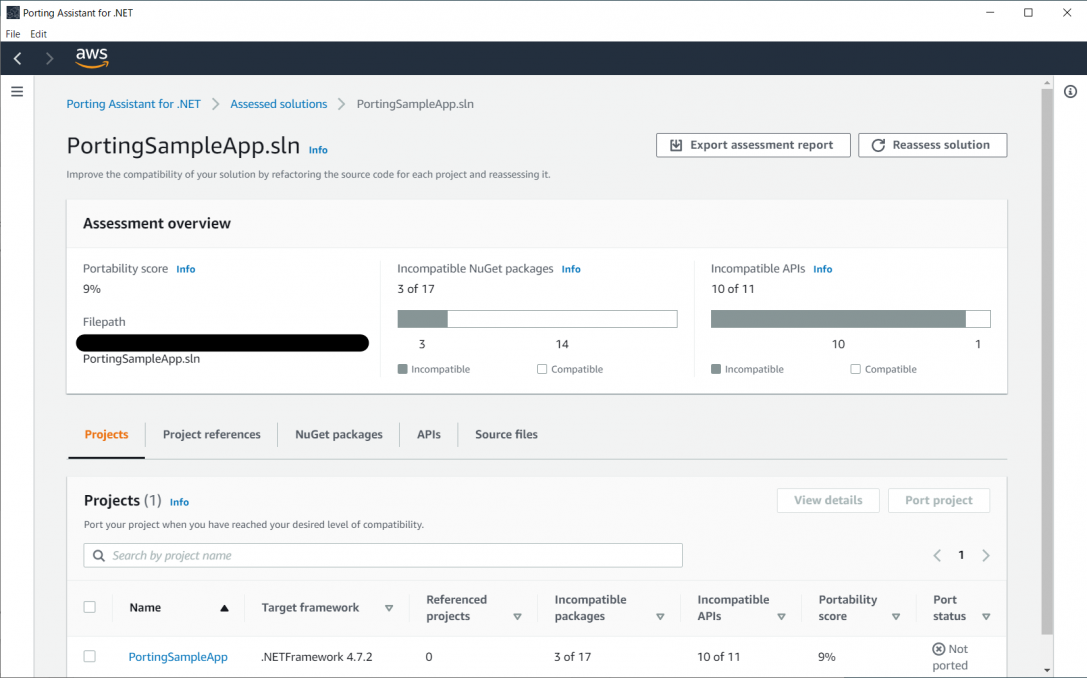Viewport: 1087px width, 678px height.
Task: Toggle the select-all projects checkbox
Action: 90,607
